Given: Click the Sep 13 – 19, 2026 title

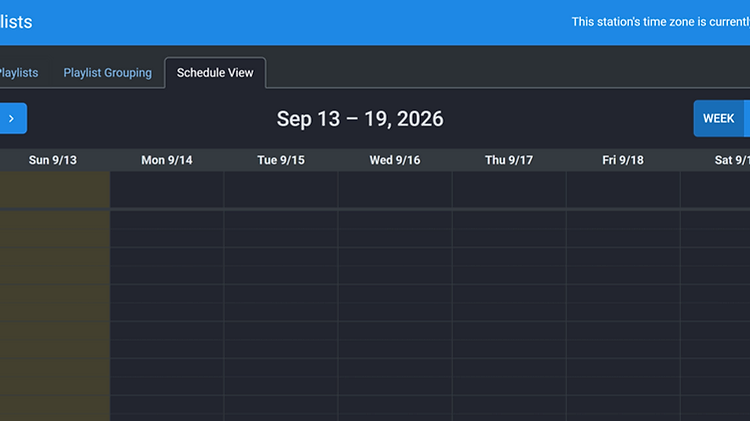Looking at the screenshot, I should click(360, 119).
